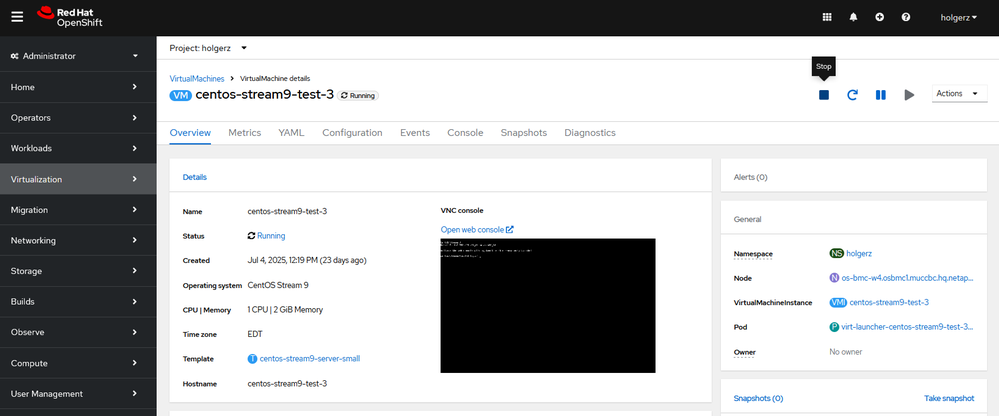Open the help question mark menu
This screenshot has width=999, height=416.
tap(906, 17)
